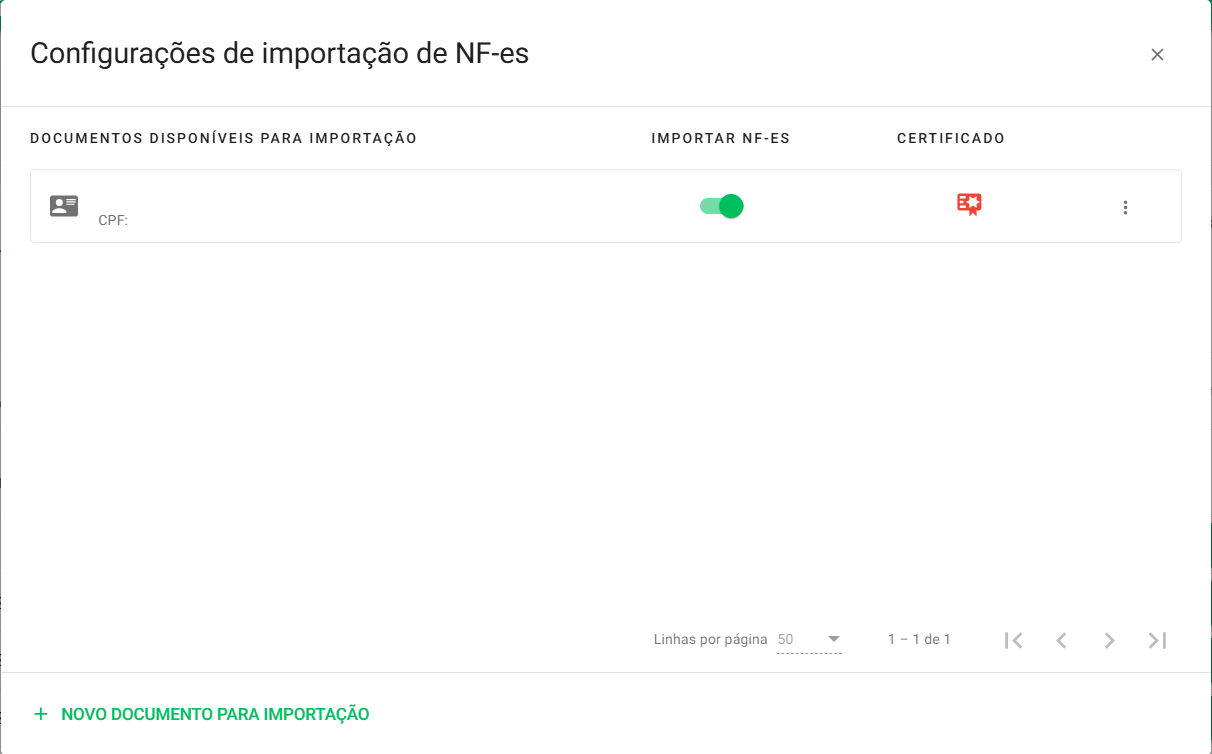Select the Importar NF-es column header
This screenshot has width=1212, height=754.
(x=720, y=138)
